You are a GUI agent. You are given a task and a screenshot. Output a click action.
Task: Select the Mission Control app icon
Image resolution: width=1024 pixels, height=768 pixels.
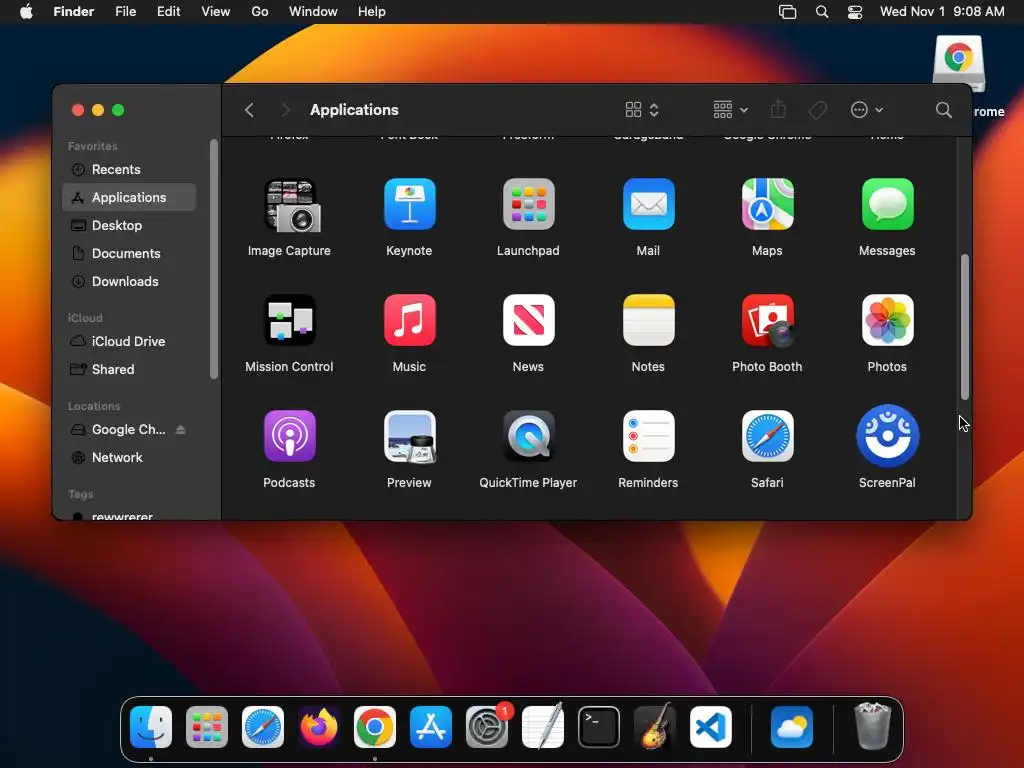point(290,320)
